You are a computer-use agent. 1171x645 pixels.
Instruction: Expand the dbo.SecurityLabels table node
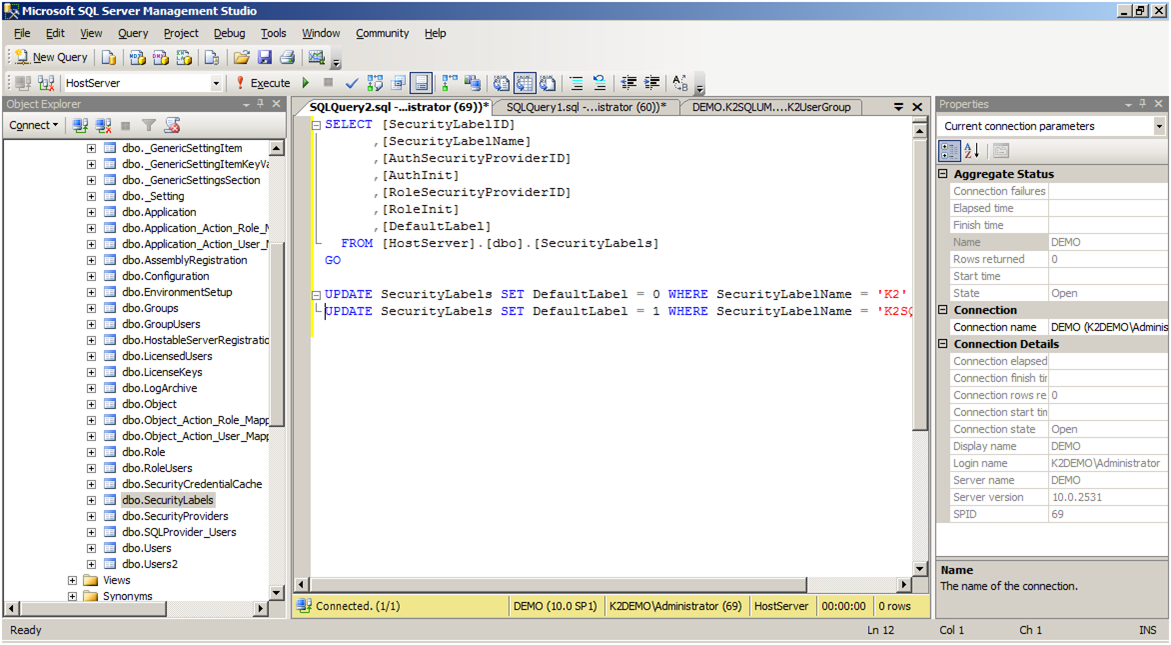91,500
